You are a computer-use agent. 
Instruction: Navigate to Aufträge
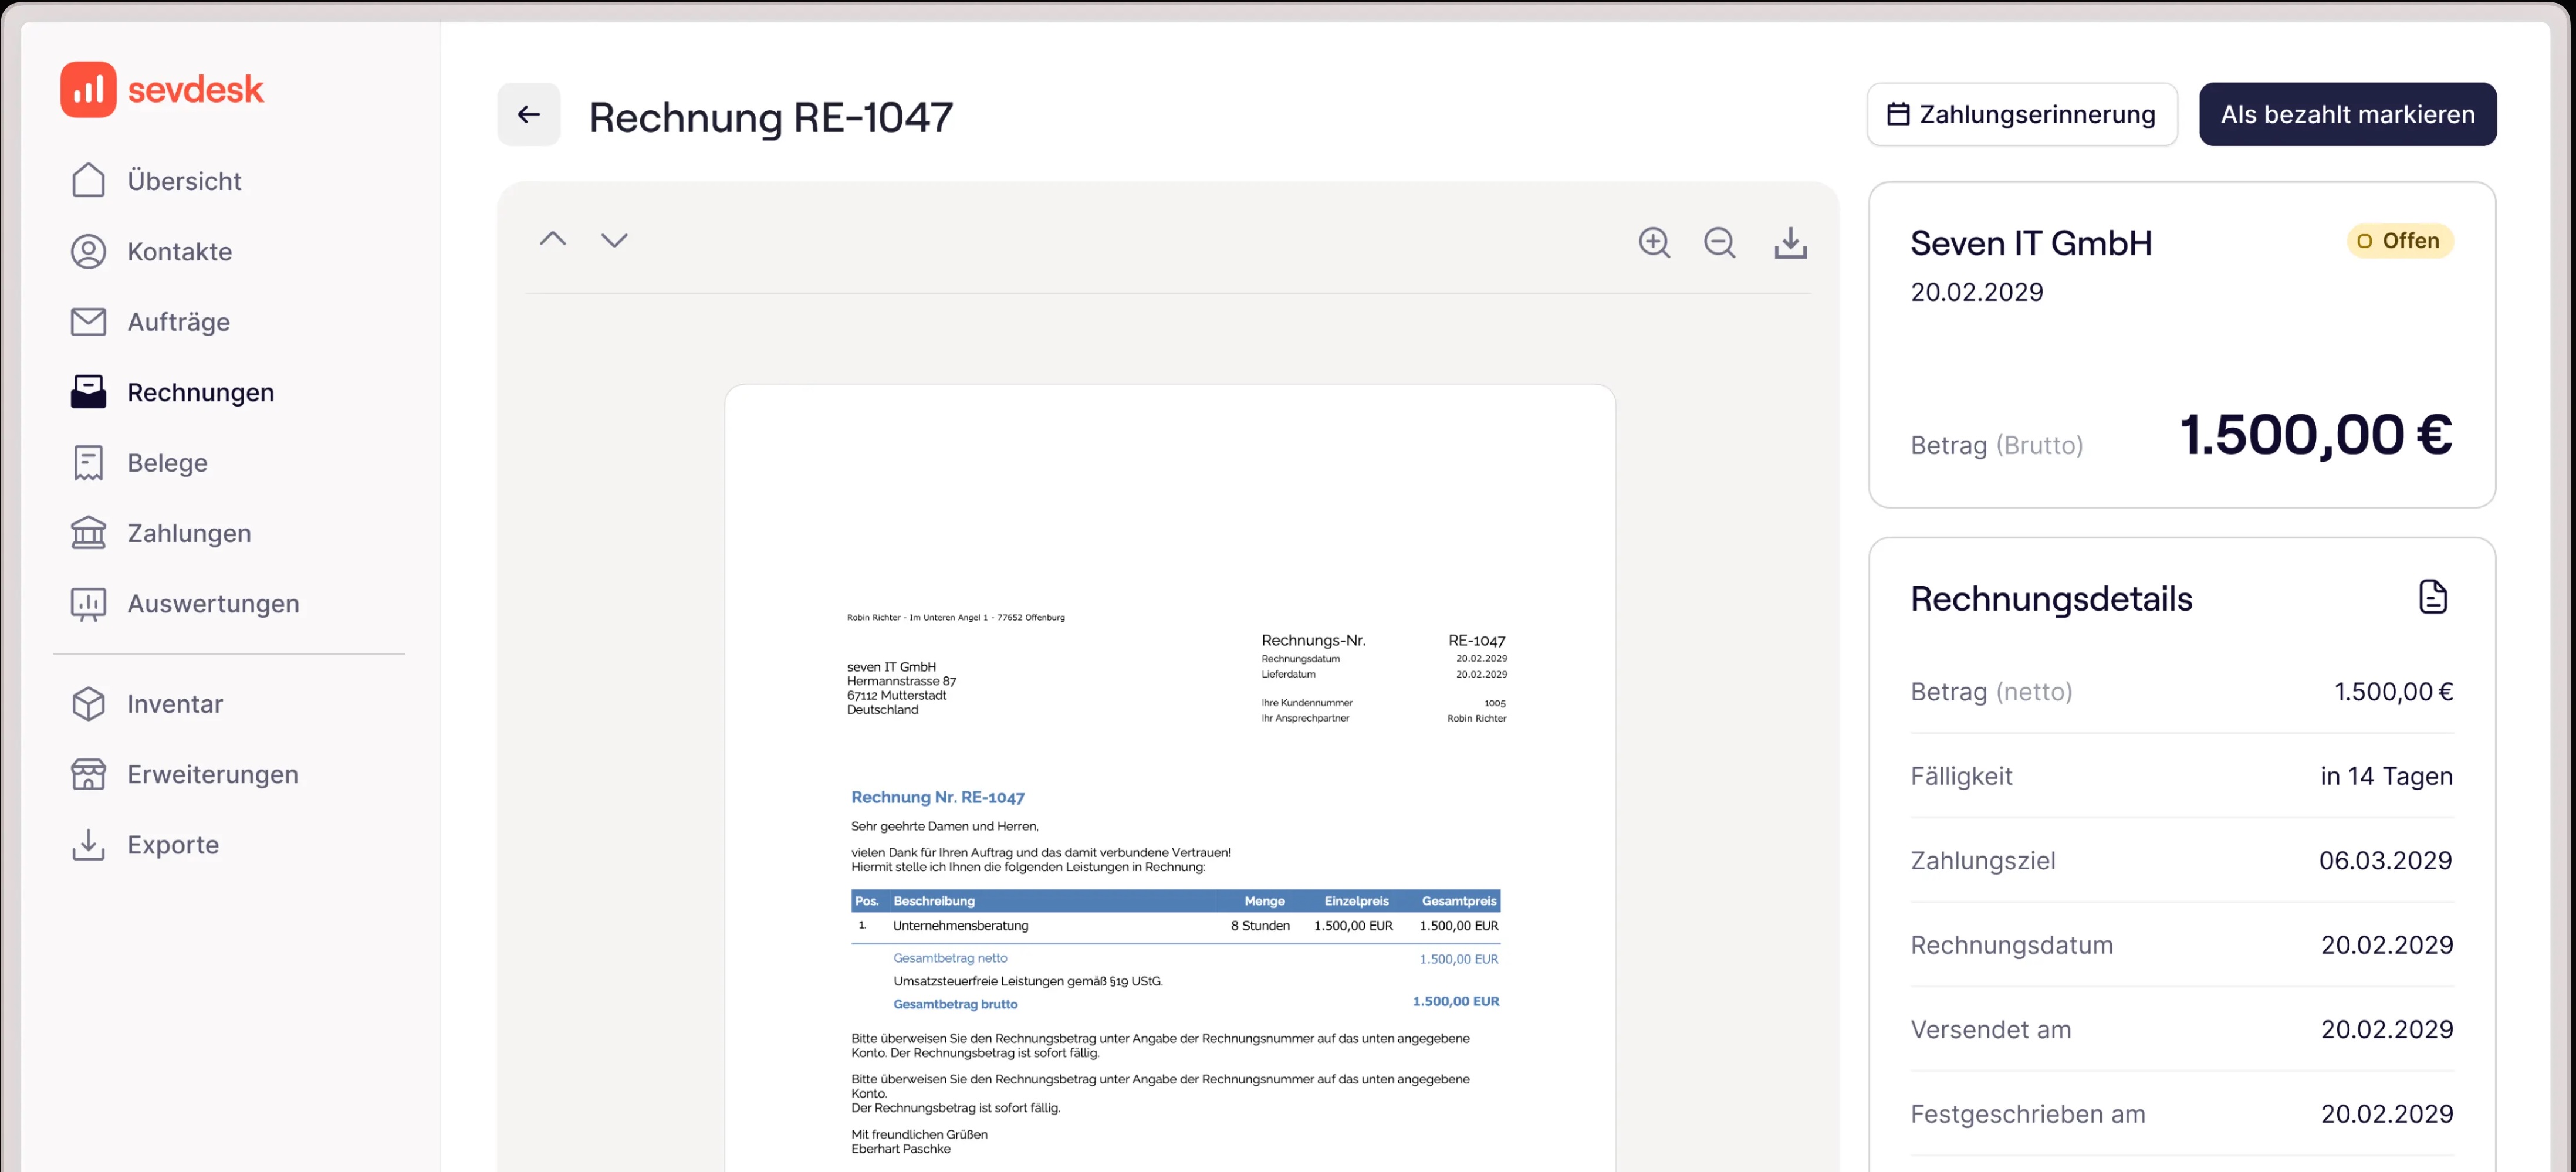(178, 322)
